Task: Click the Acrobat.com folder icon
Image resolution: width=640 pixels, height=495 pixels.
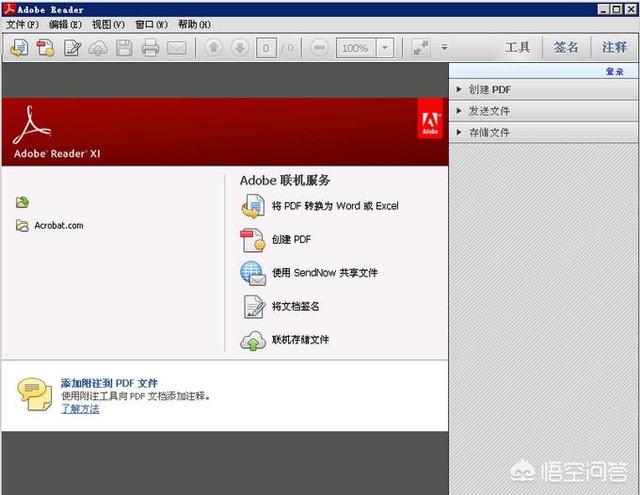Action: 22,225
